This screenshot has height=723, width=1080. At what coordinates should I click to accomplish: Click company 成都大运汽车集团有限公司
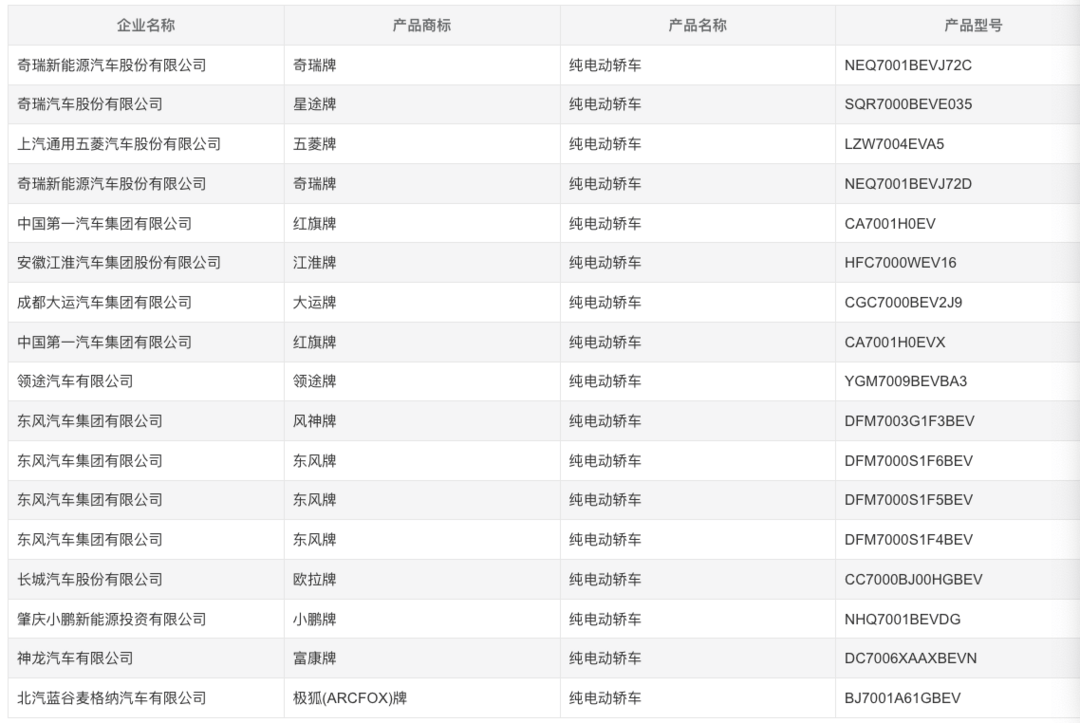pyautogui.click(x=104, y=303)
